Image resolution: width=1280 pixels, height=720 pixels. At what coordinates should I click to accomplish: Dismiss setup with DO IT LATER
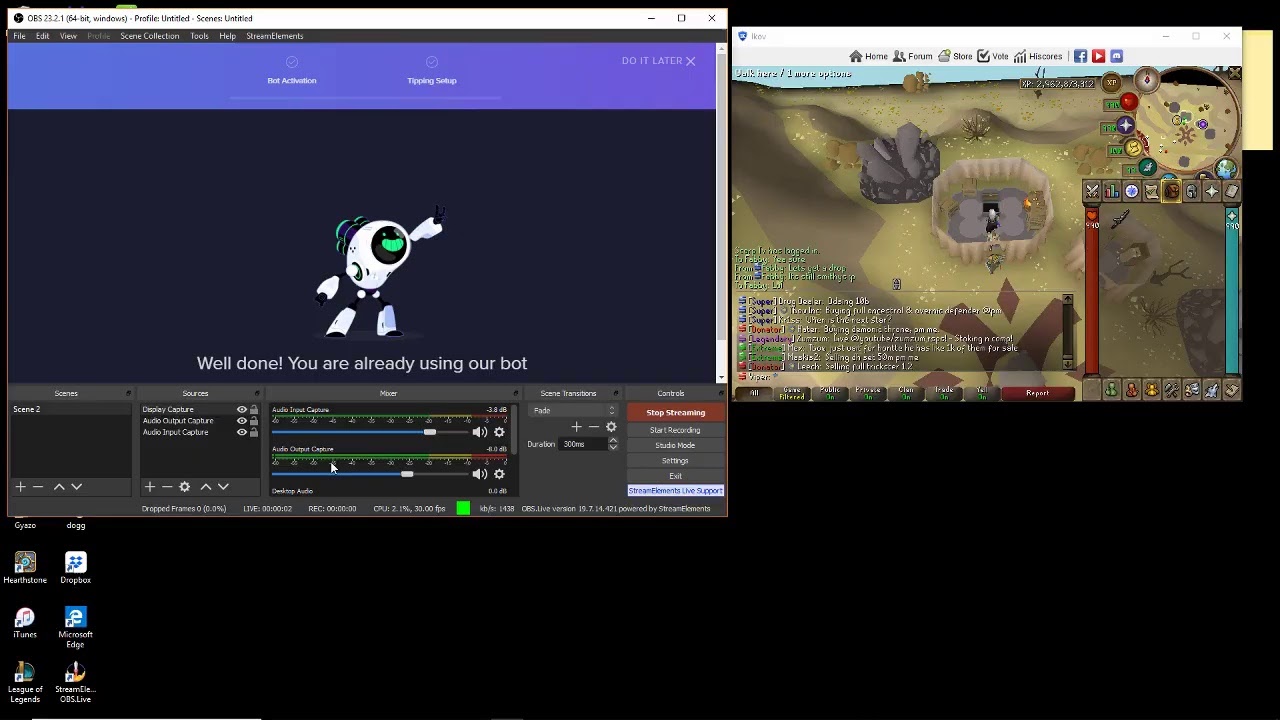coord(658,61)
